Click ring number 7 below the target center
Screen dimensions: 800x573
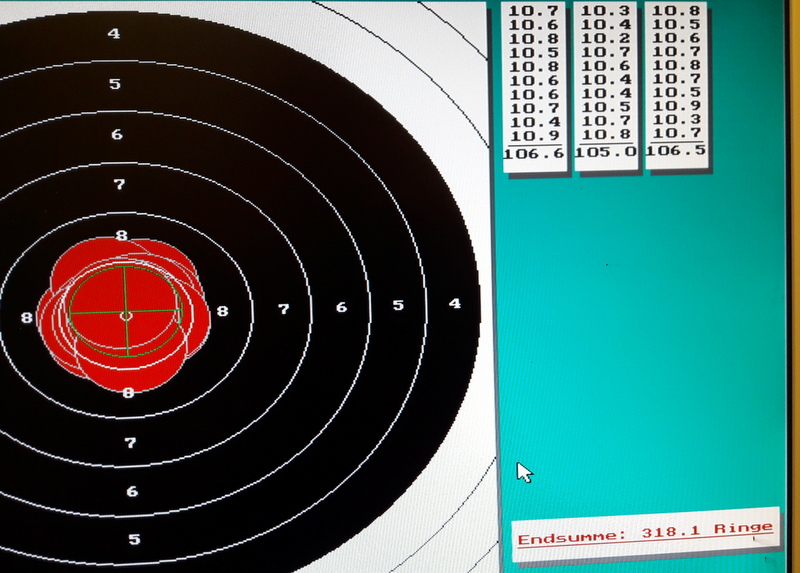tap(130, 442)
